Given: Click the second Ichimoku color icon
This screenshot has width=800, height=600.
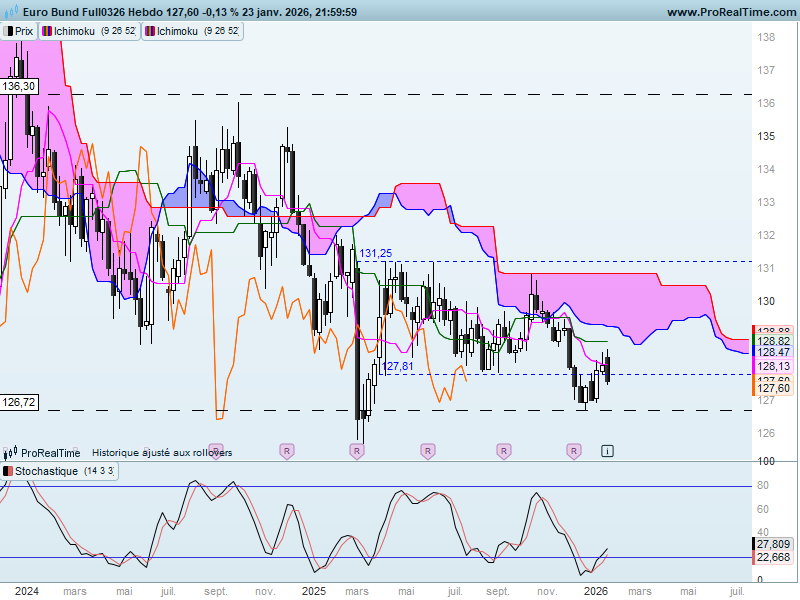Looking at the screenshot, I should coord(150,31).
